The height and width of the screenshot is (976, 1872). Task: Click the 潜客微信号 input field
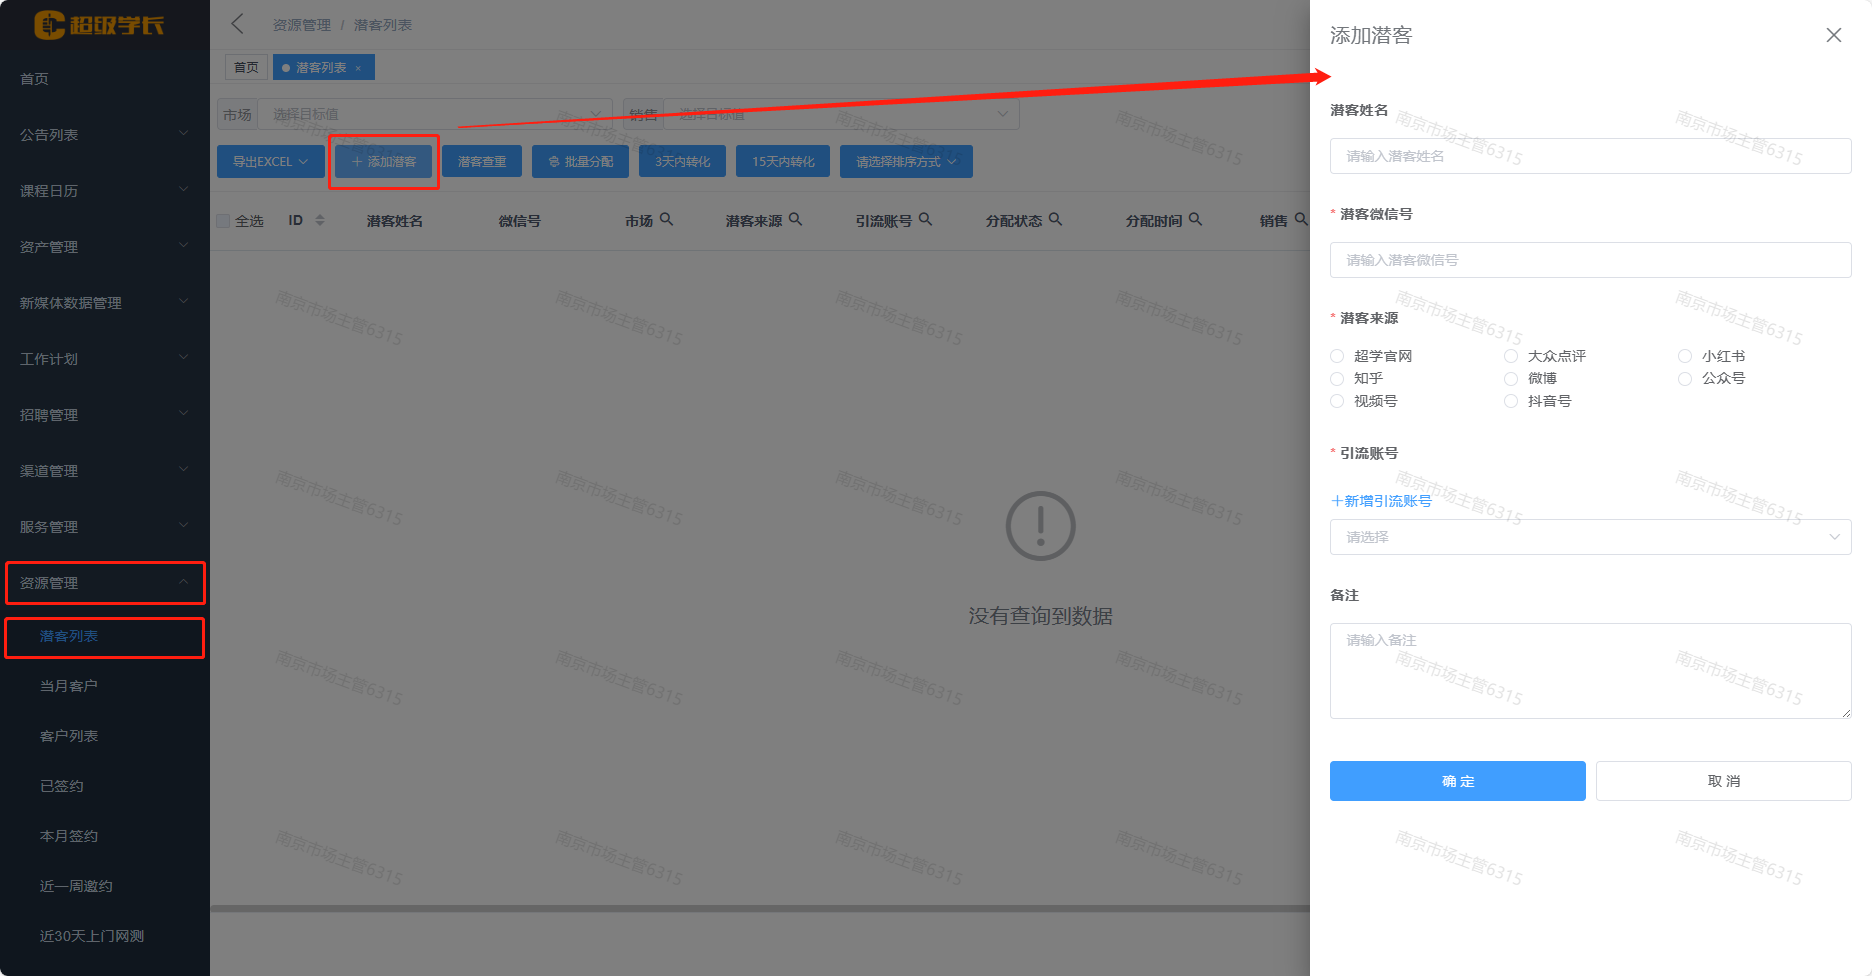click(x=1590, y=260)
